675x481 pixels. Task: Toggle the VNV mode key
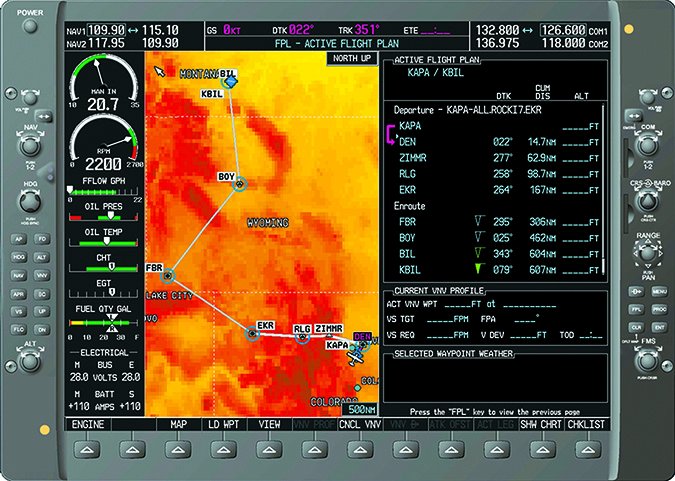pos(42,276)
